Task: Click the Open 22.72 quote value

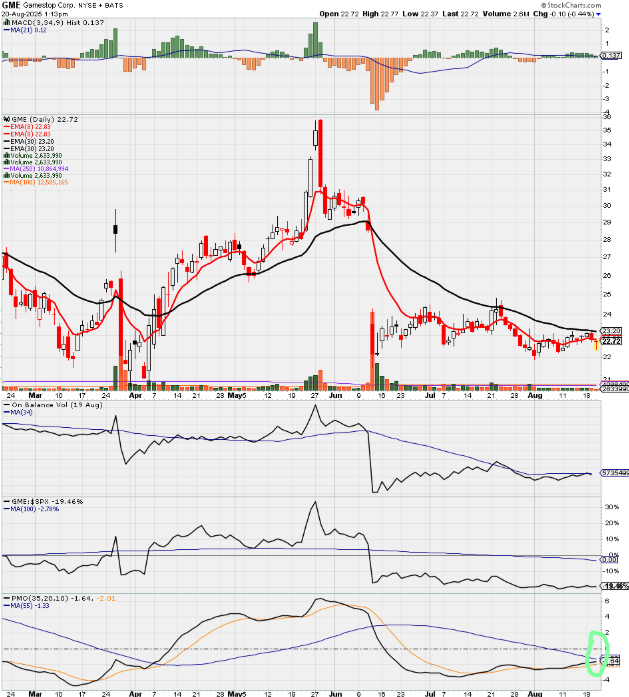Action: coord(339,14)
